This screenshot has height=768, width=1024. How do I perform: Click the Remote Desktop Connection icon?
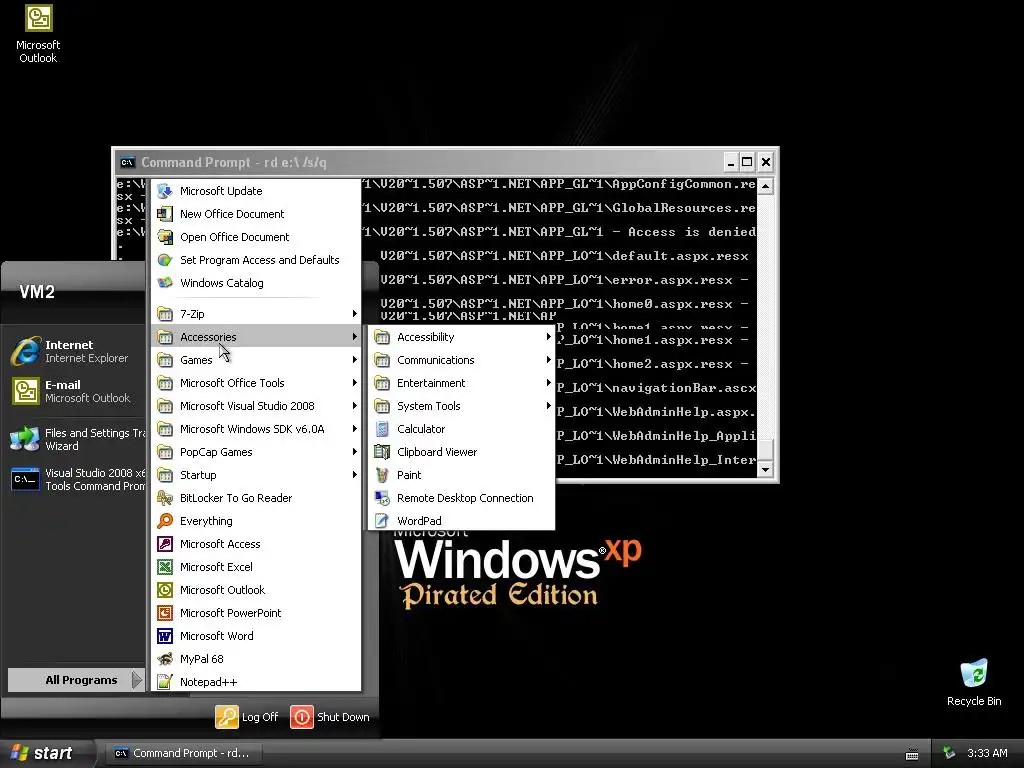click(x=382, y=498)
